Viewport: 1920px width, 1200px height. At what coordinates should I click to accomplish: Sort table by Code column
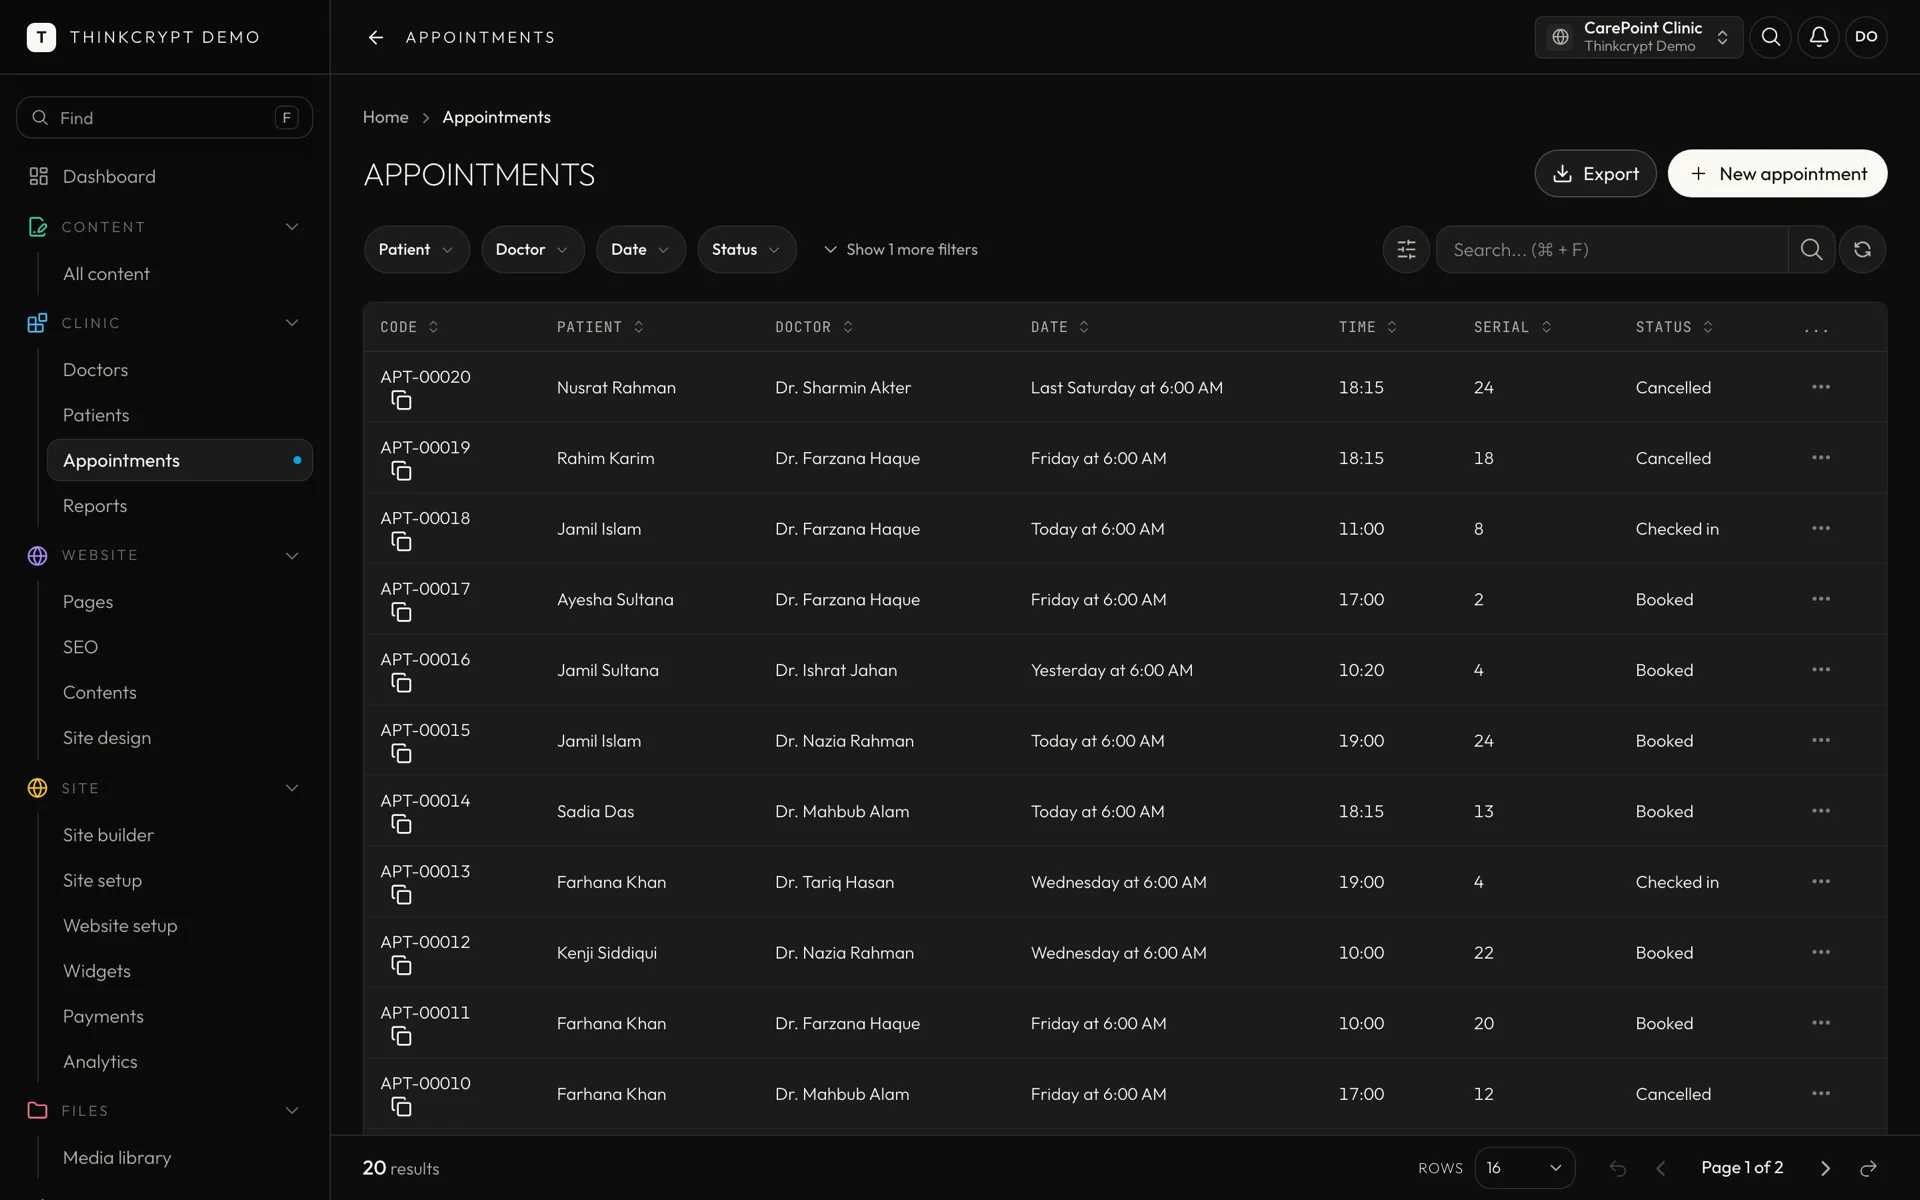point(409,327)
